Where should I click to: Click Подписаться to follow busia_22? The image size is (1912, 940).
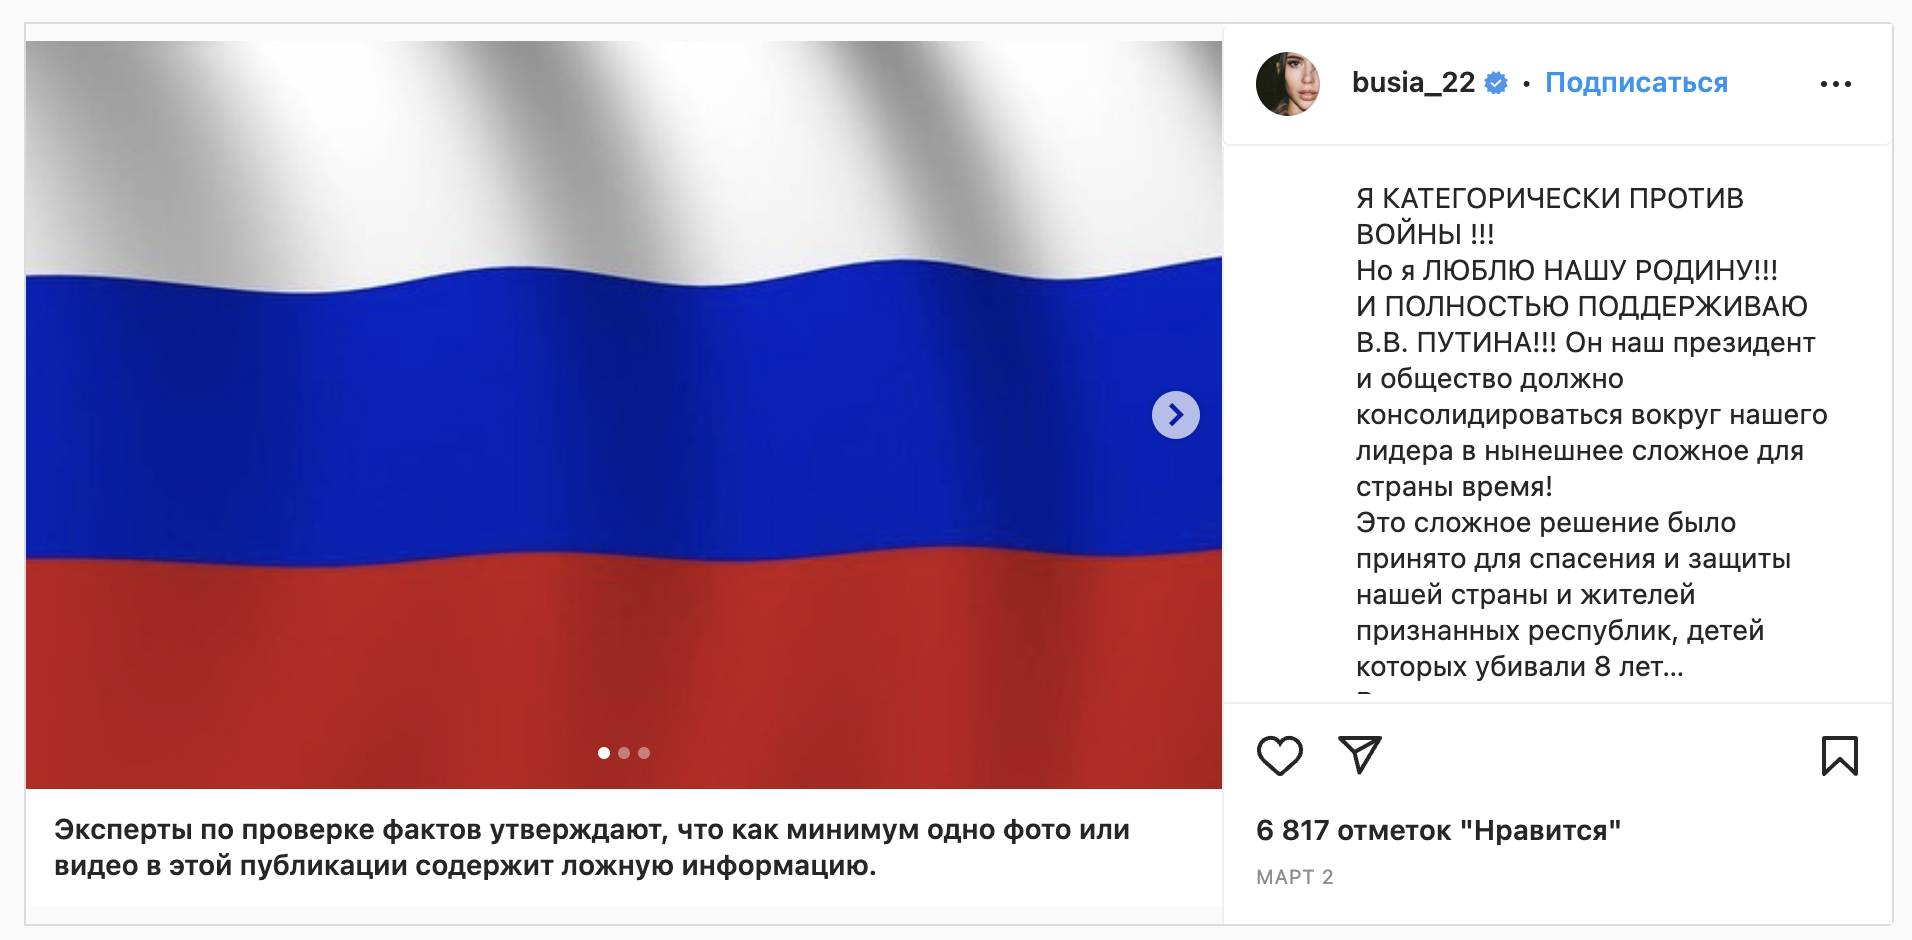pyautogui.click(x=1637, y=83)
